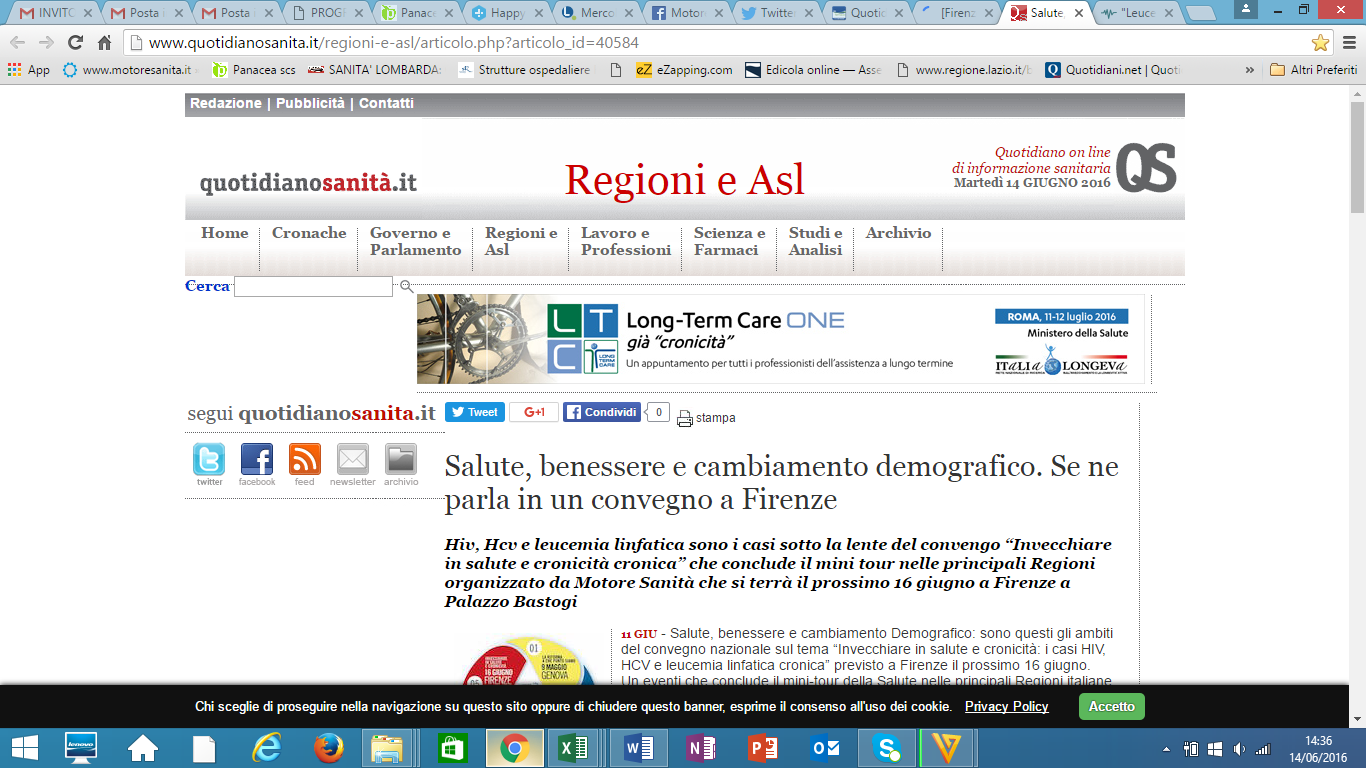Open the Privacy Policy link
Screen dimensions: 1366x768
(x=1006, y=706)
